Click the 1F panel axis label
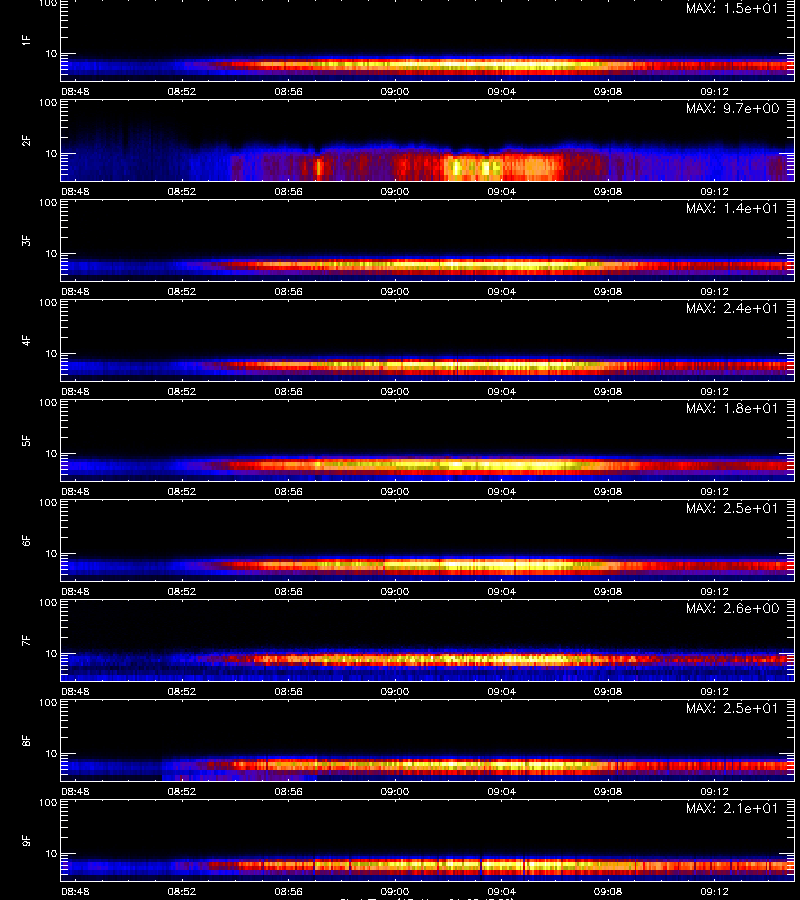 (26, 40)
